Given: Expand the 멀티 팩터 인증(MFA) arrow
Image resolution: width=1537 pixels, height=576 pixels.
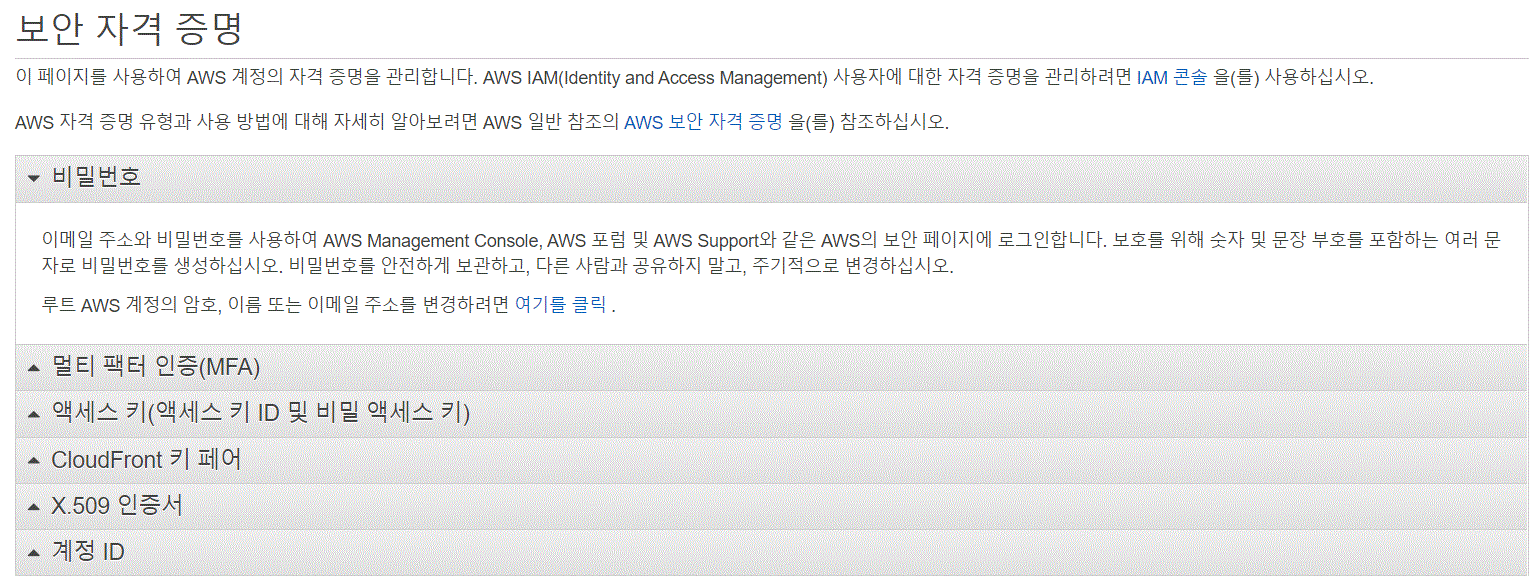Looking at the screenshot, I should [34, 368].
